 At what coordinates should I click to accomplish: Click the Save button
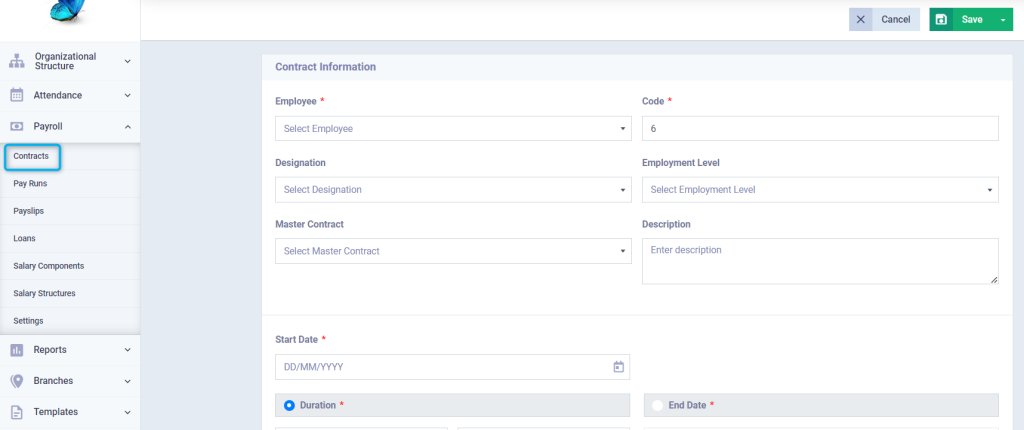pyautogui.click(x=971, y=20)
